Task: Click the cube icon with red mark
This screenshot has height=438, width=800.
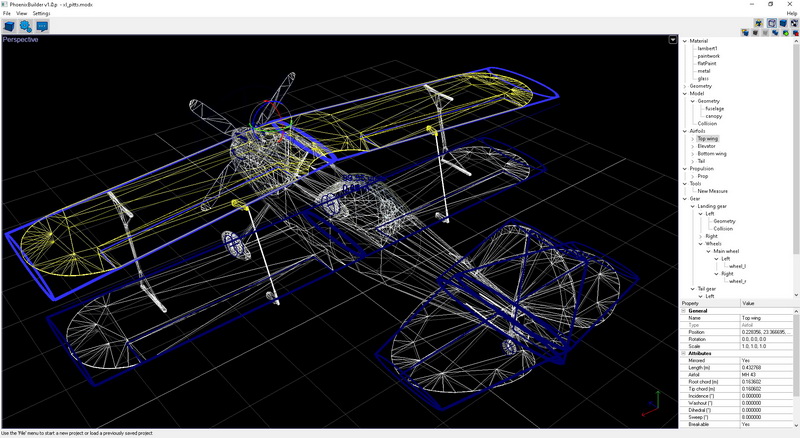Action: pos(795,33)
